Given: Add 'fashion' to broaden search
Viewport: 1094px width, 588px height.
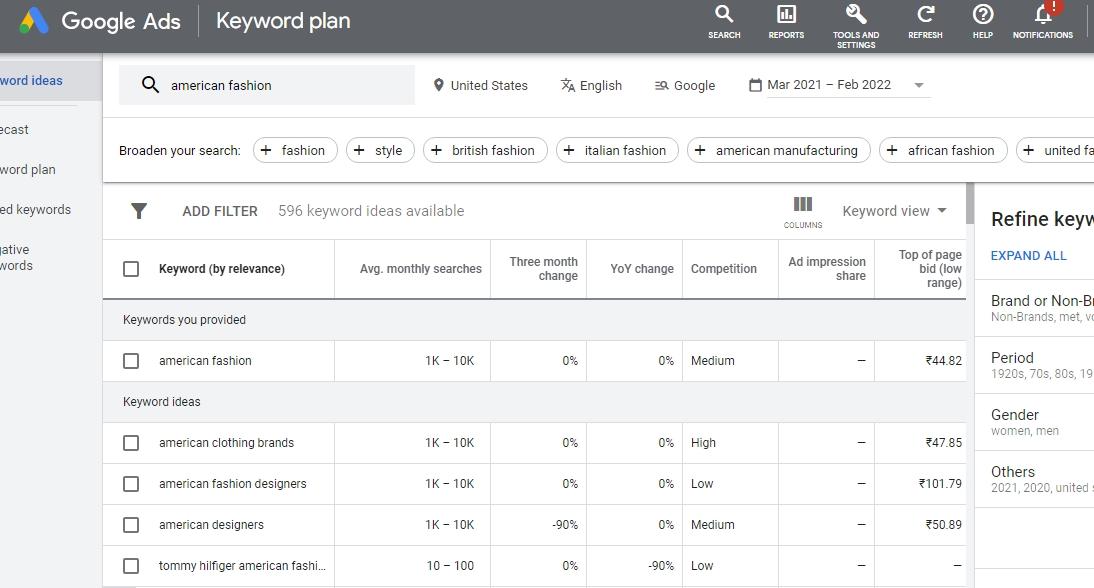Looking at the screenshot, I should point(295,150).
